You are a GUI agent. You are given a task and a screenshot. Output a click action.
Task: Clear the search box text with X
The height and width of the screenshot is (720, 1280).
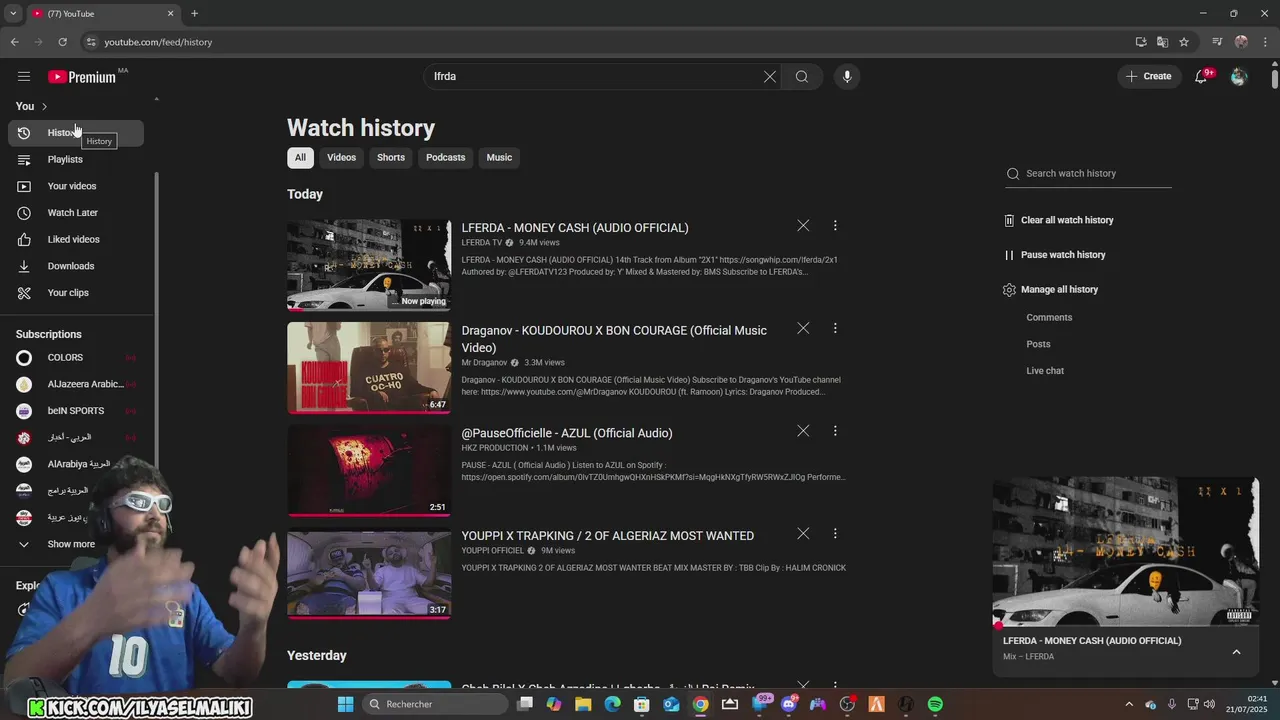coord(770,77)
